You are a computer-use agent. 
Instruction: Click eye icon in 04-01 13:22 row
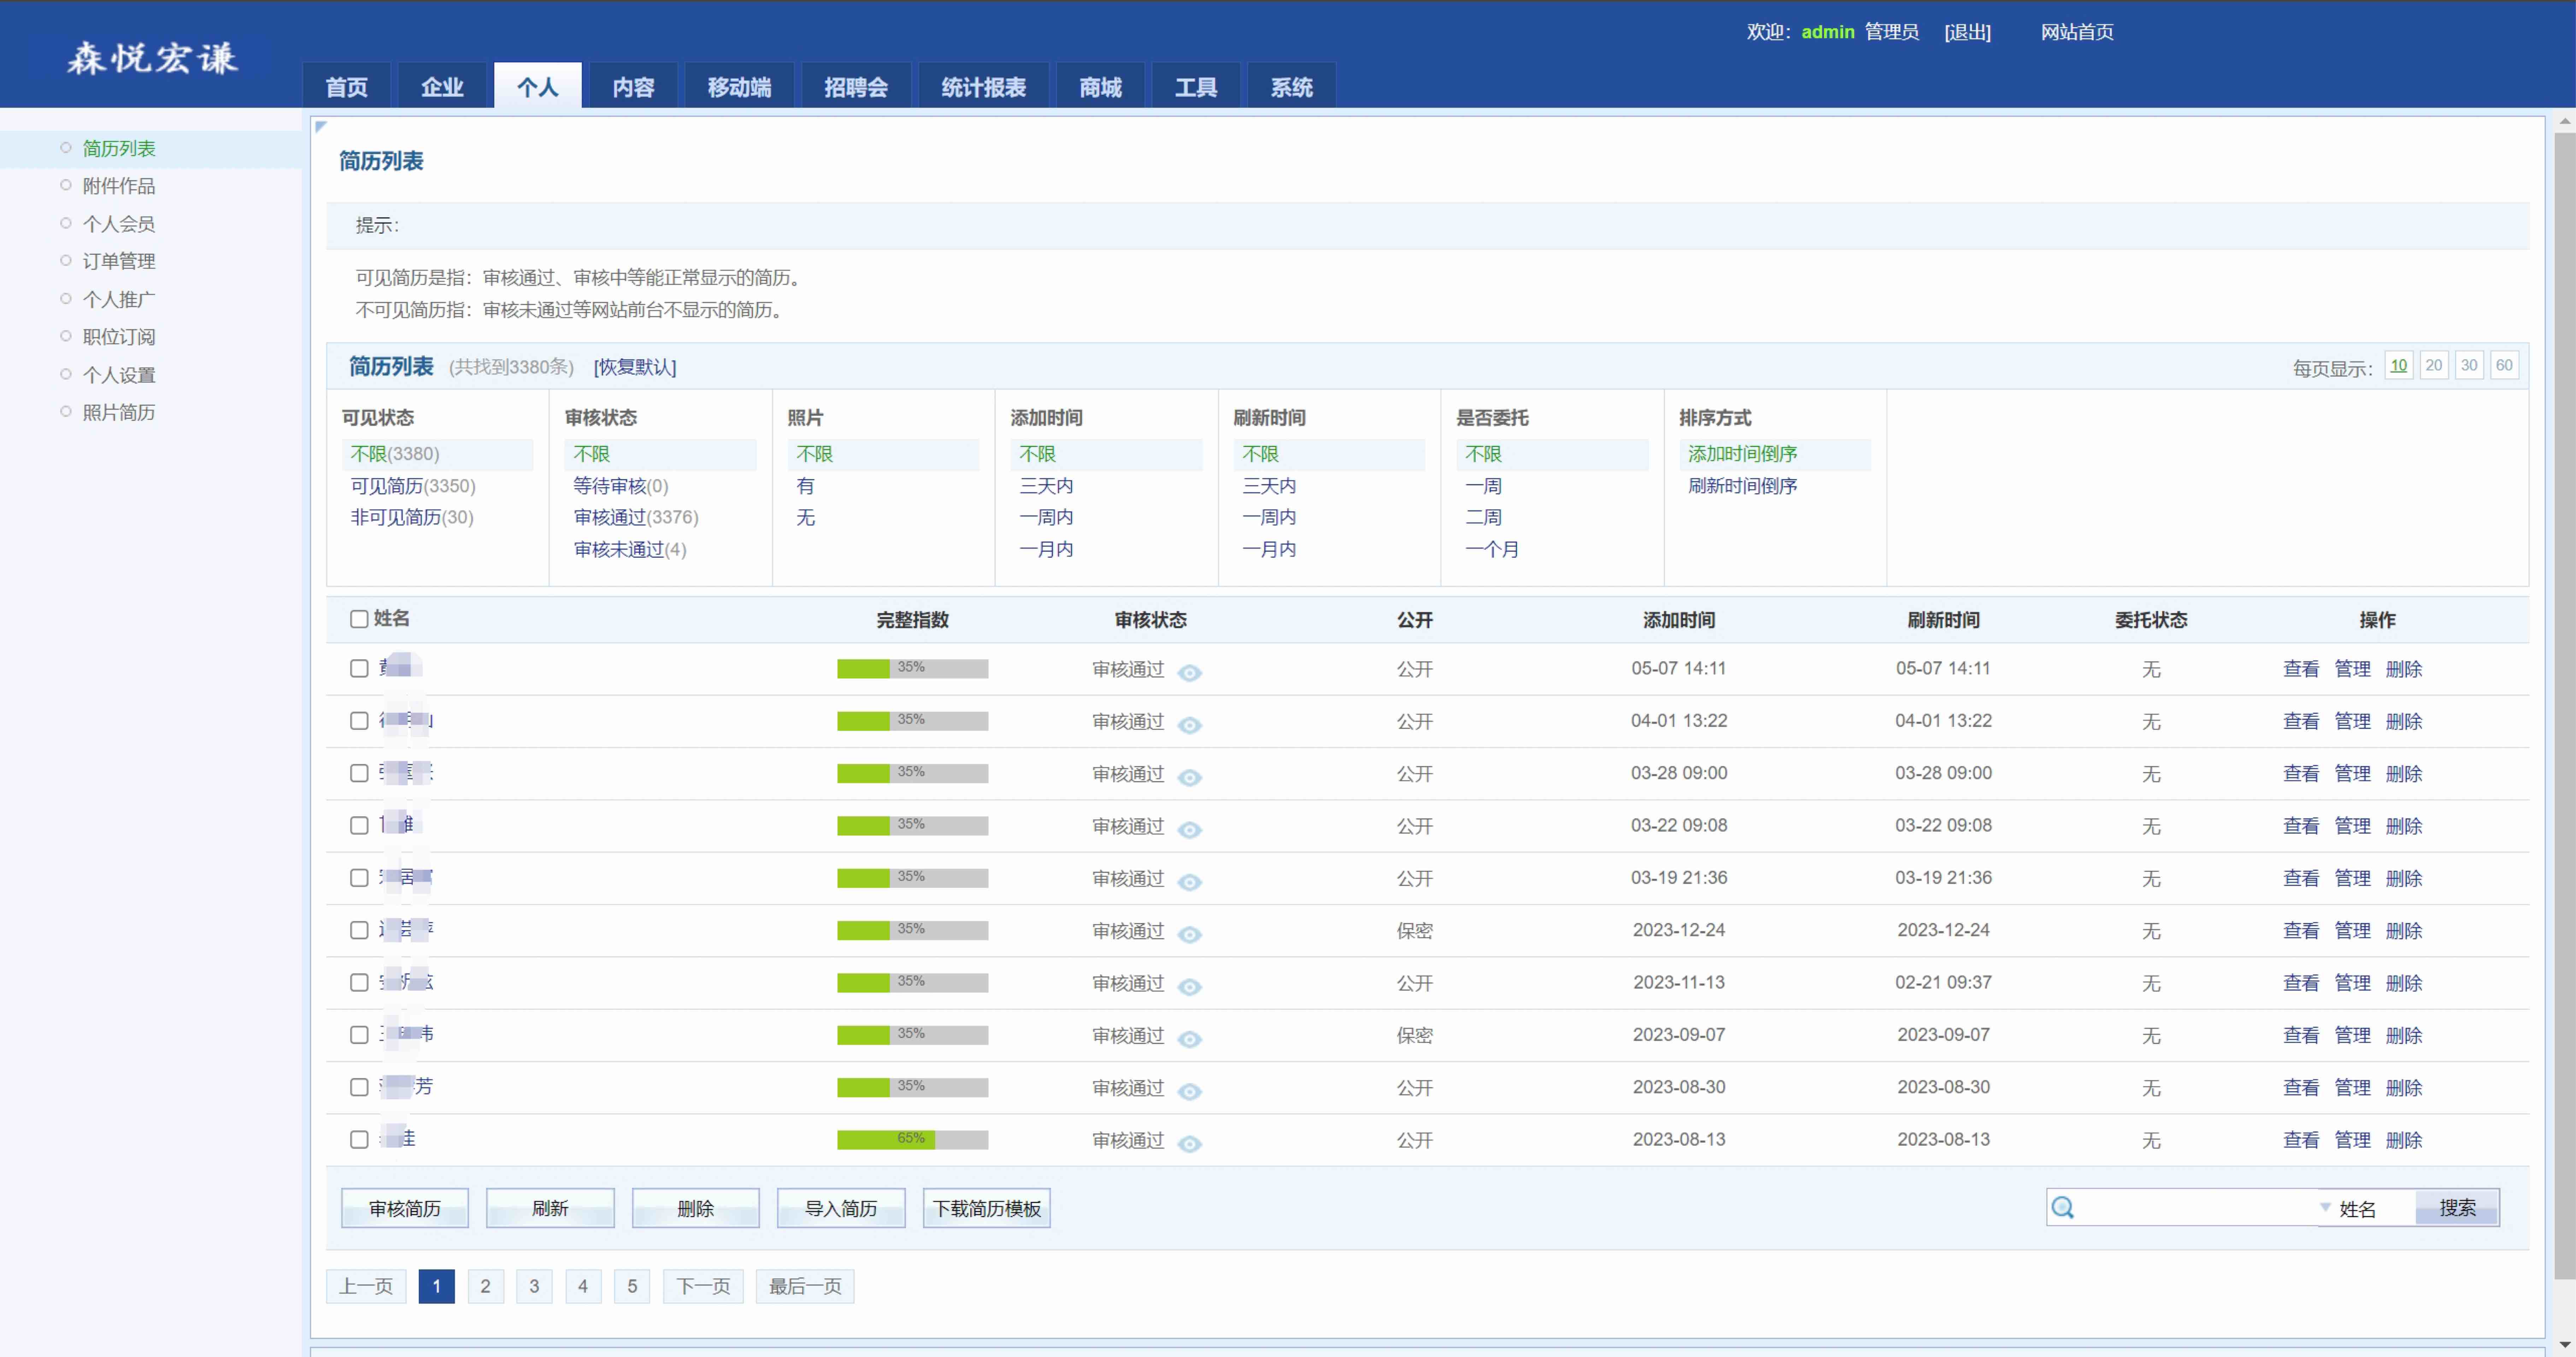1189,725
